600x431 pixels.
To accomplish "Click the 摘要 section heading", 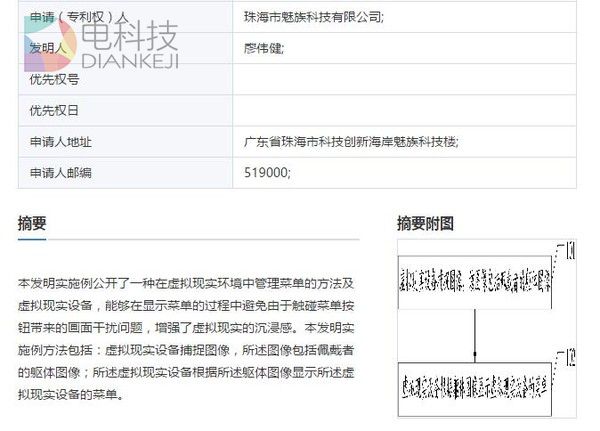I will [32, 224].
